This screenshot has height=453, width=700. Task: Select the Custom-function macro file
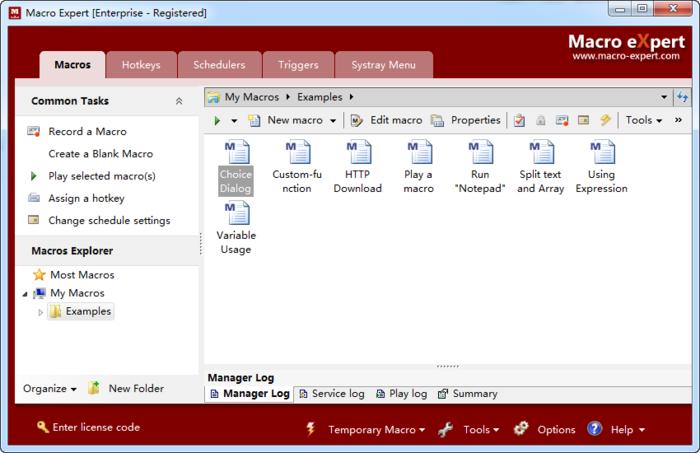coord(297,167)
